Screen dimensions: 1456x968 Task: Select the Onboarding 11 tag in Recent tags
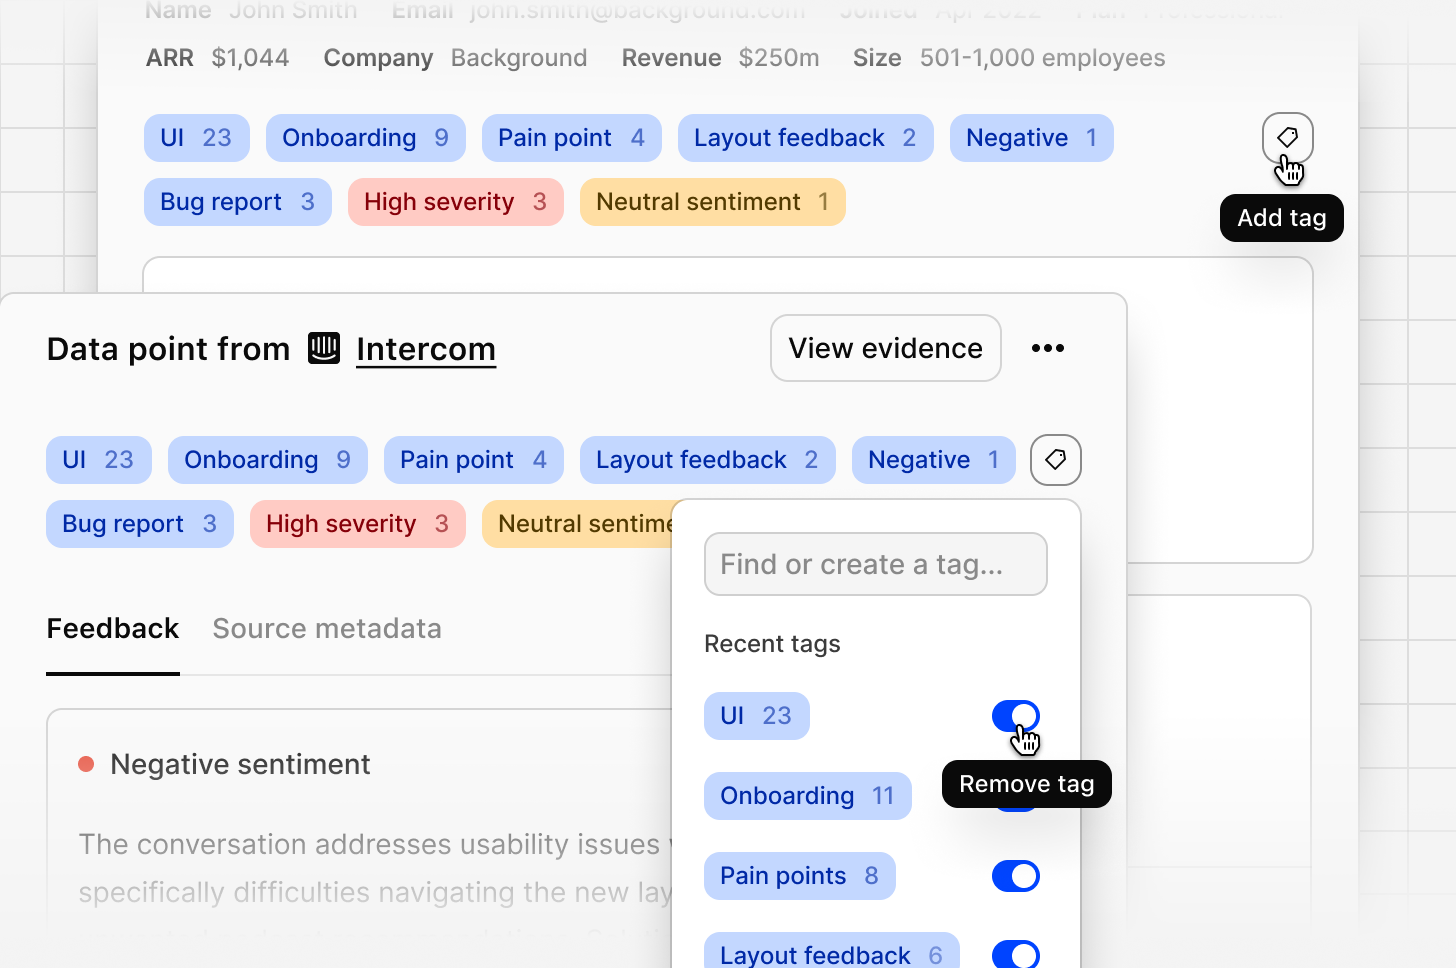tap(807, 796)
